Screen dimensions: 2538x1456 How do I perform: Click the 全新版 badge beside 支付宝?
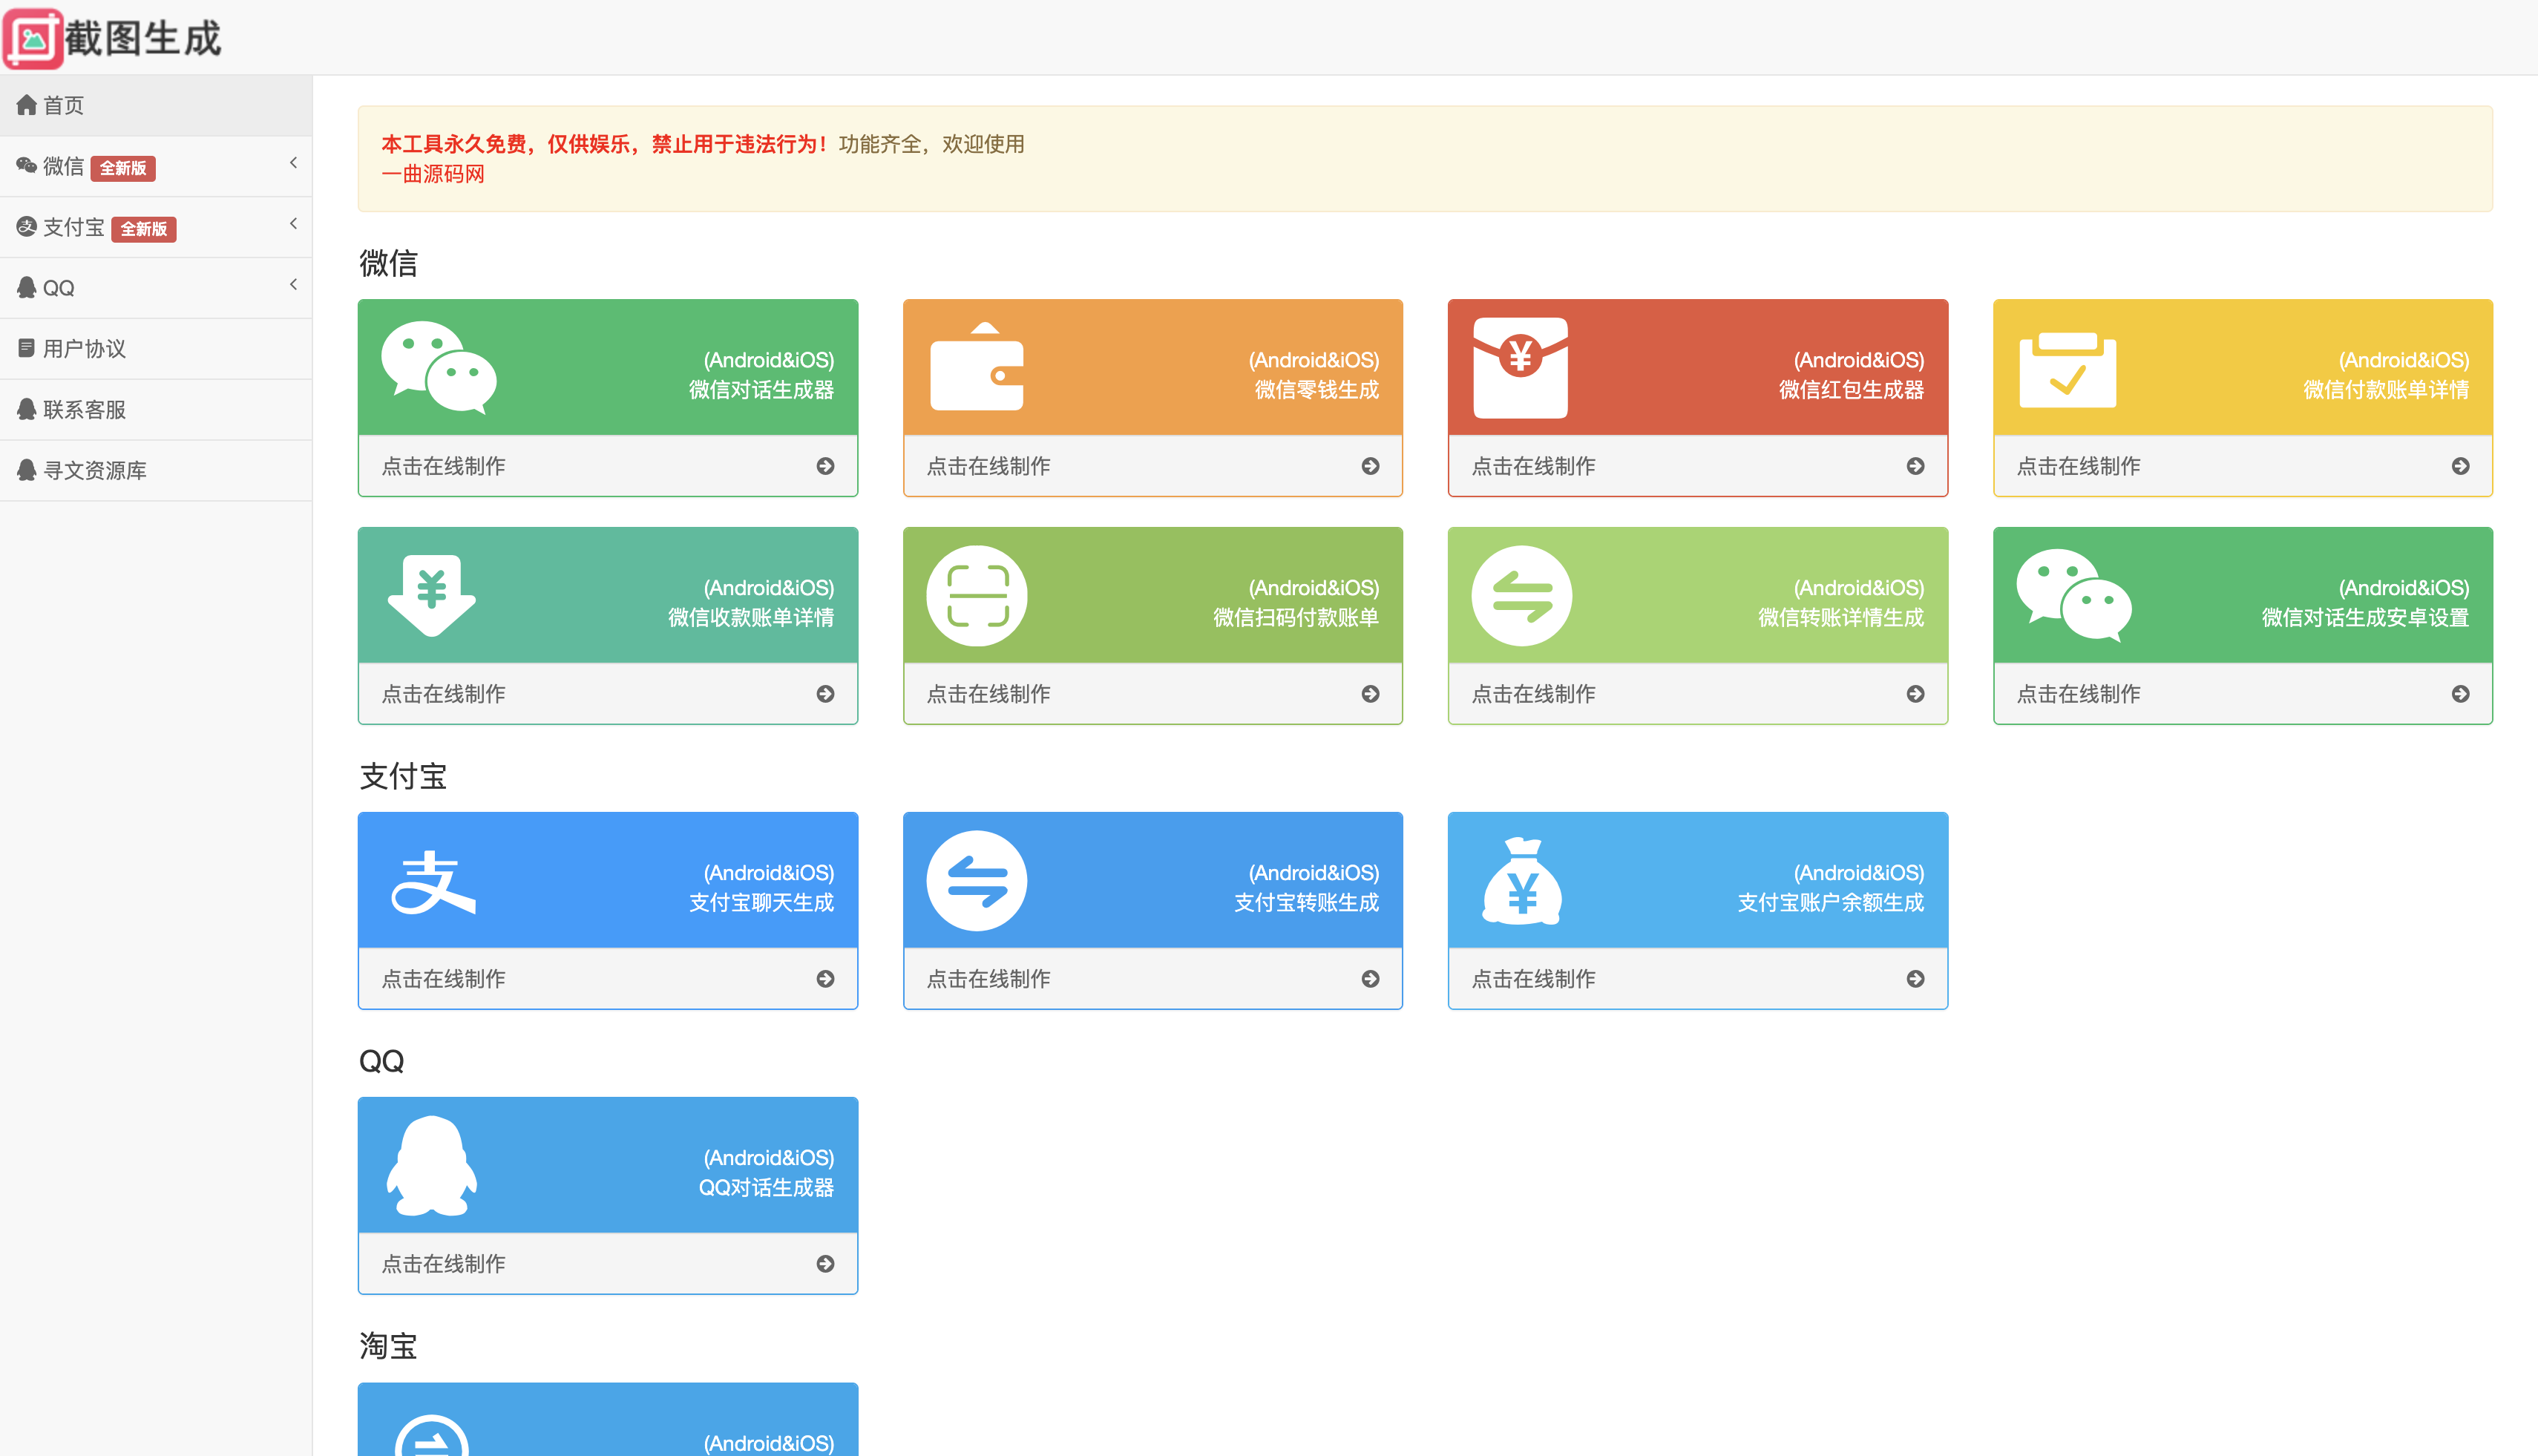click(x=144, y=229)
